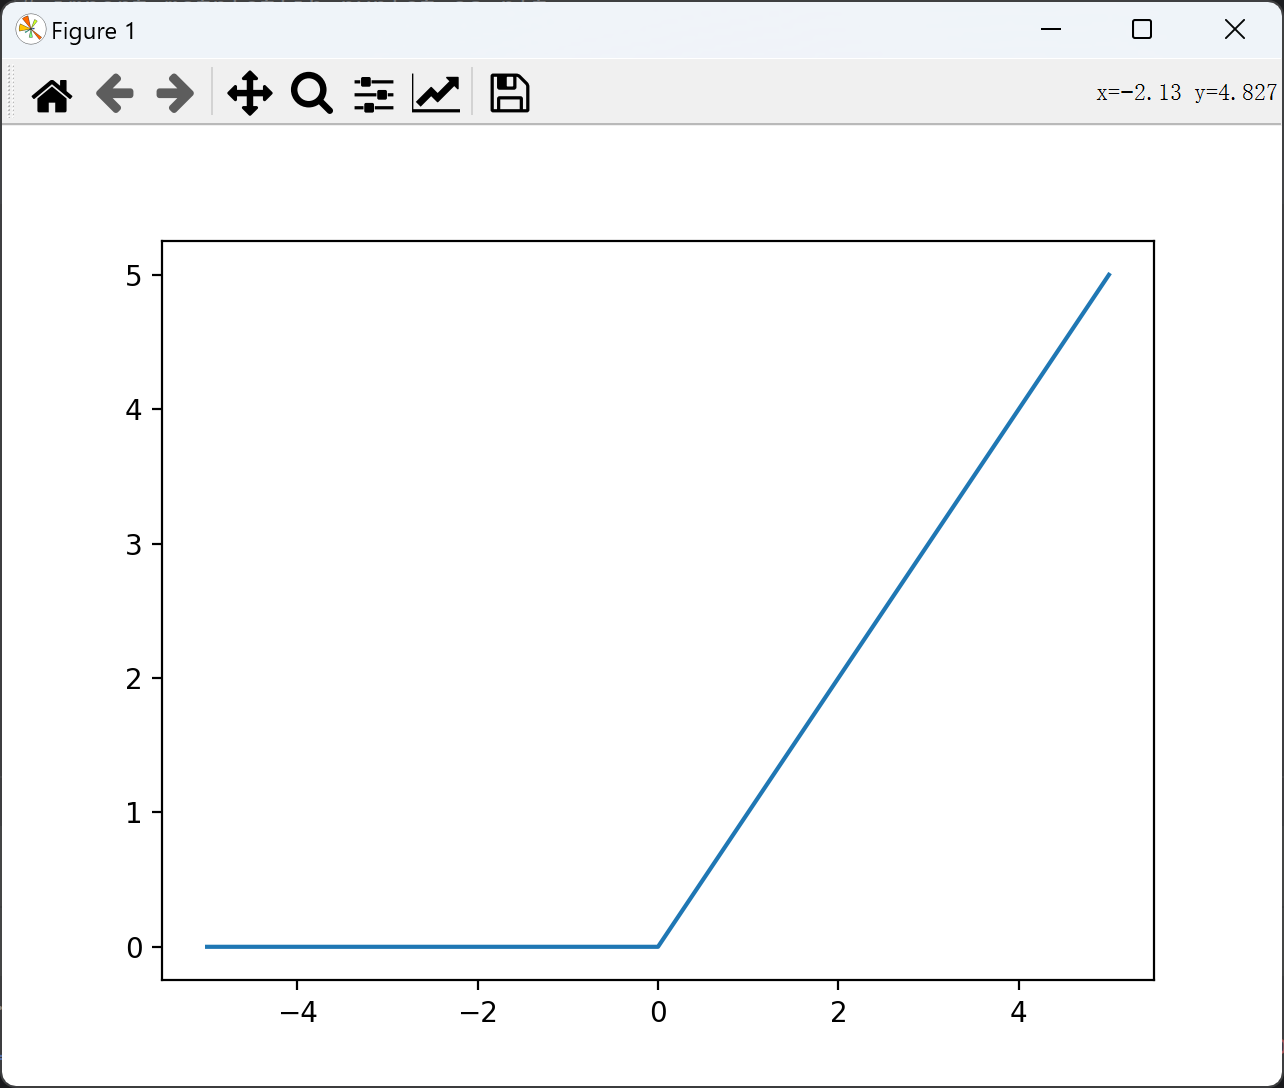Open Edit axis and curve parameters
This screenshot has height=1088, width=1284.
[x=436, y=94]
